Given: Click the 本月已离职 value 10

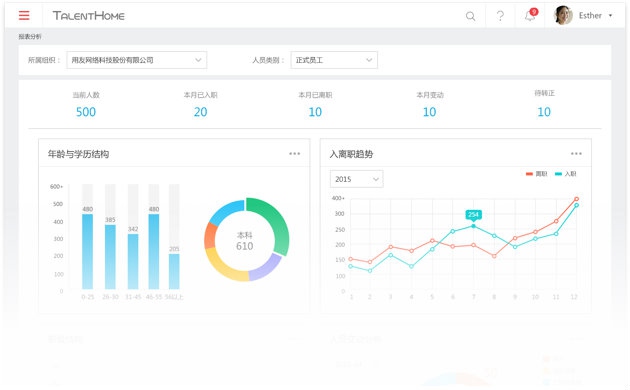Looking at the screenshot, I should coord(315,112).
